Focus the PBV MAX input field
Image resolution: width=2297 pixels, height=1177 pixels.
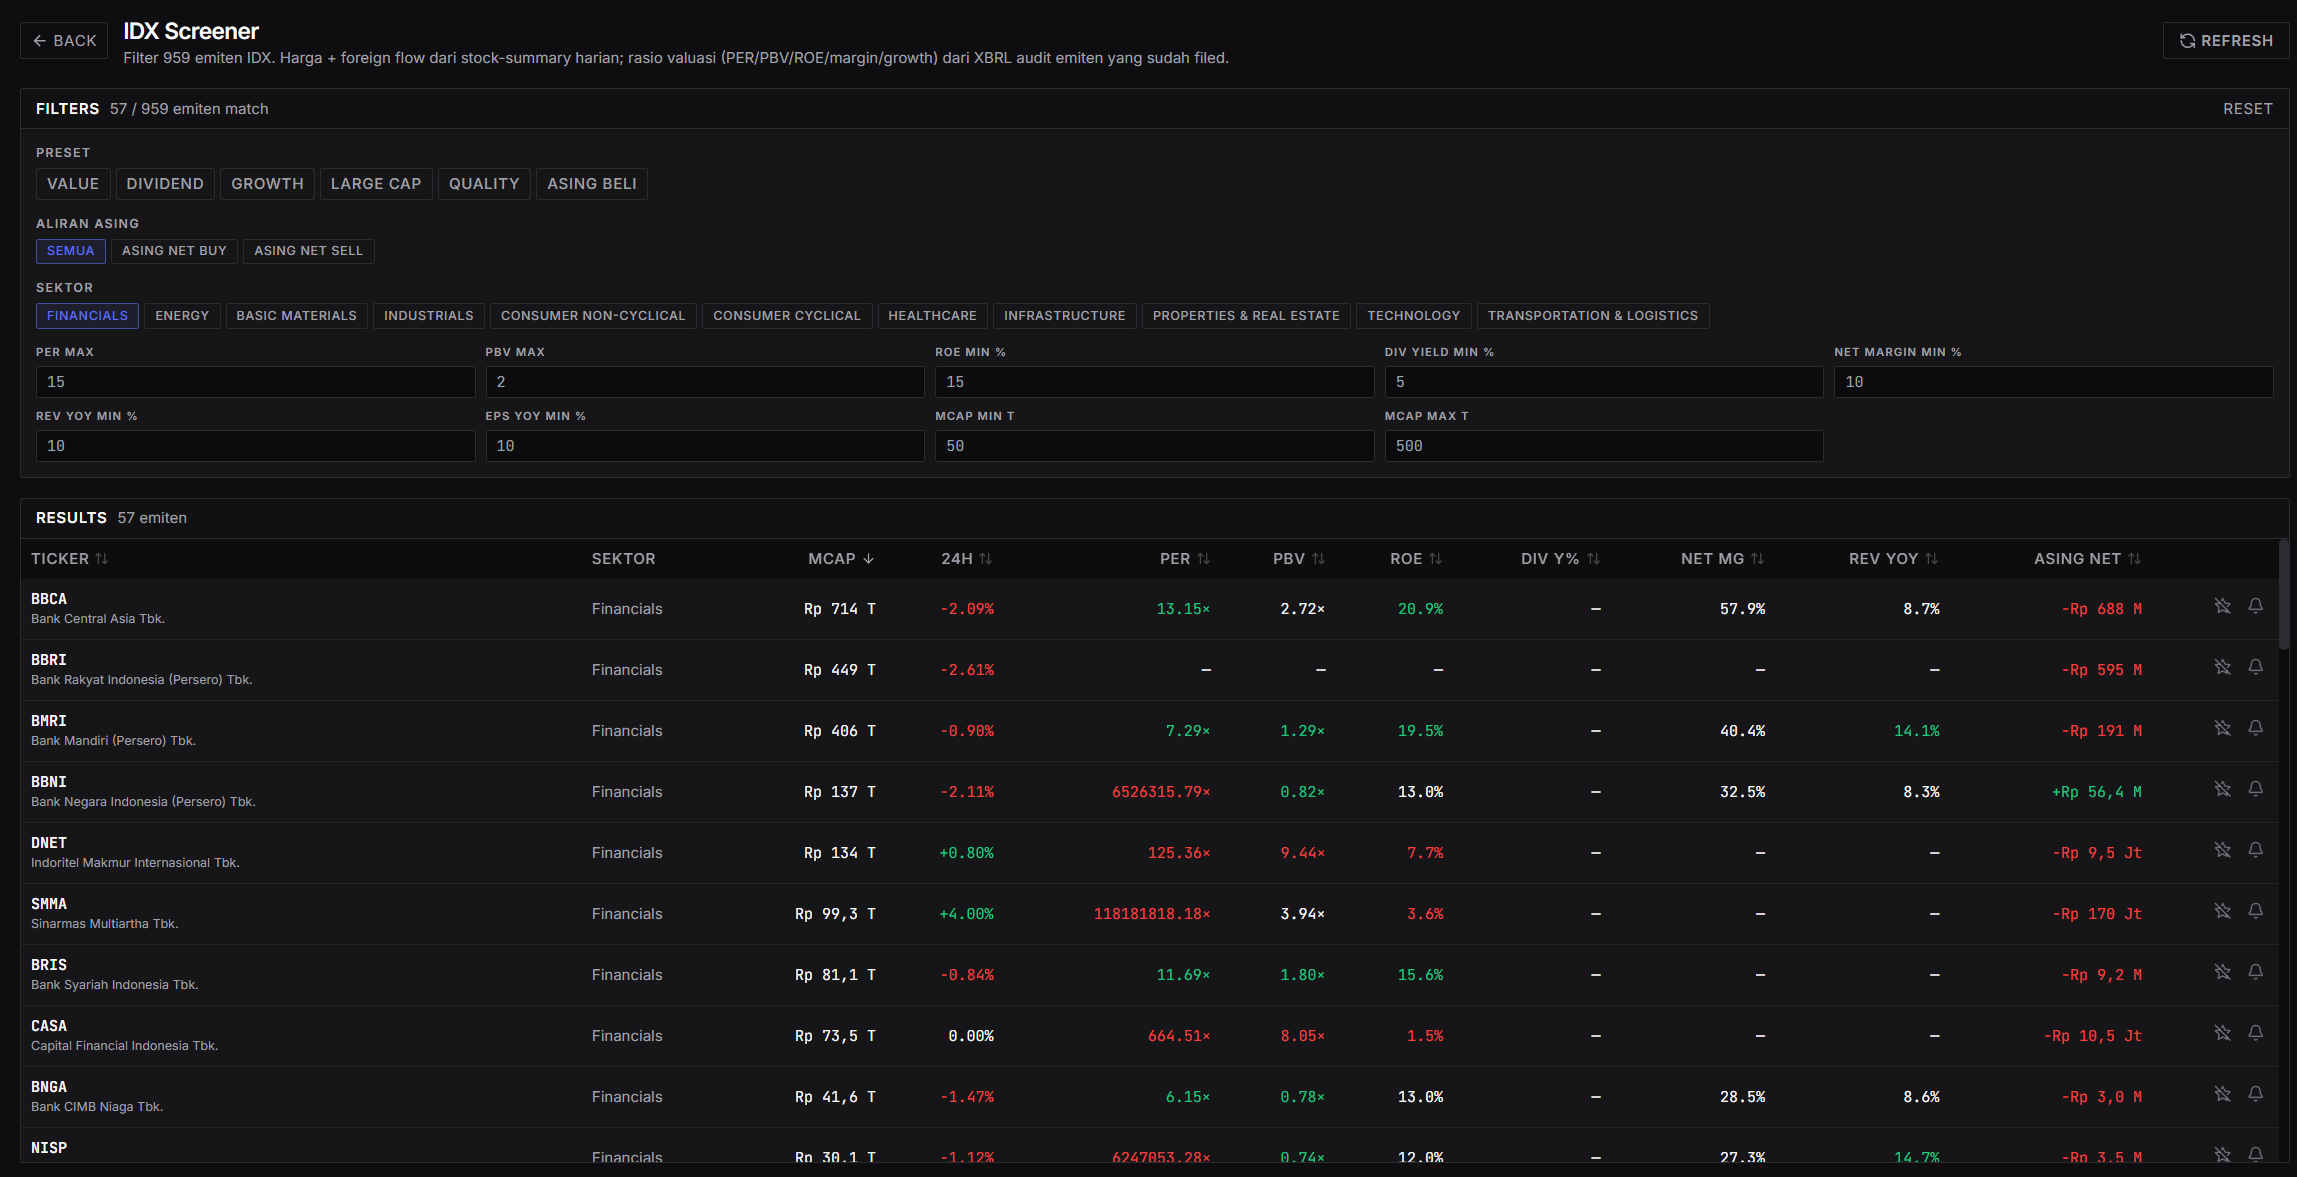tap(705, 382)
